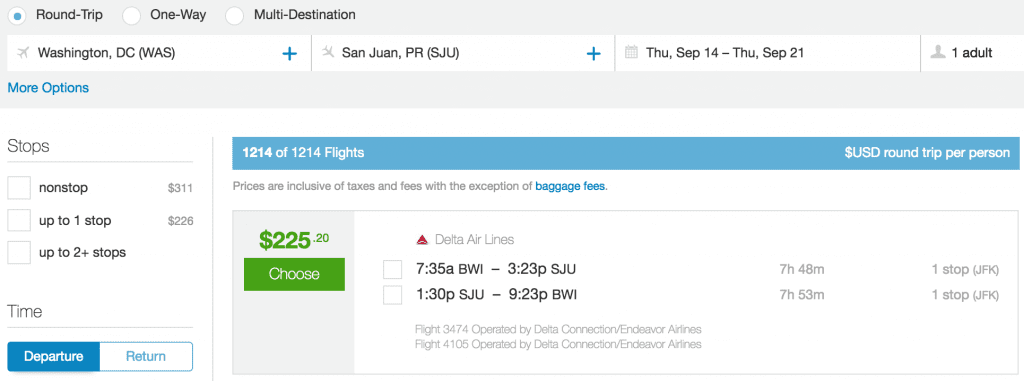Select the One-Way trip option
Viewport: 1024px width, 381px height.
131,15
